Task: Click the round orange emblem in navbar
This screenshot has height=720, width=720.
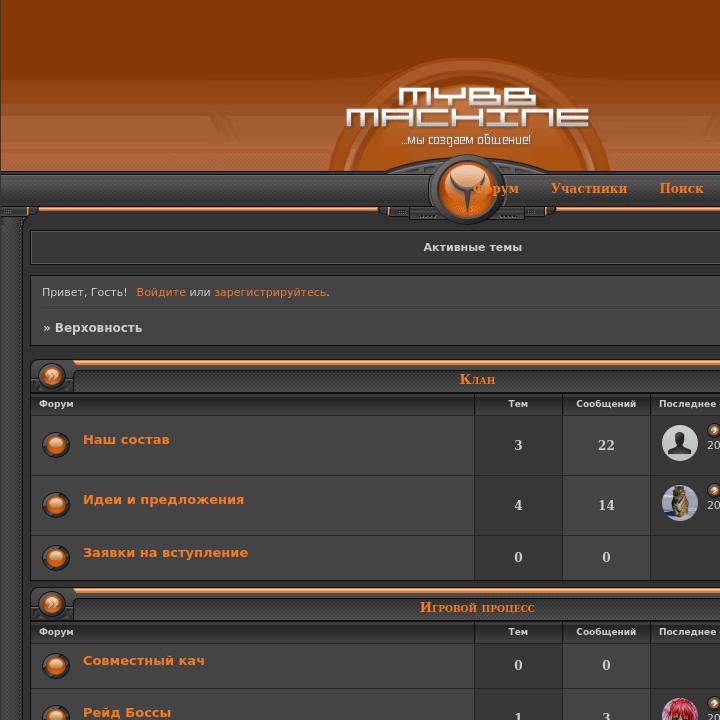Action: point(467,190)
